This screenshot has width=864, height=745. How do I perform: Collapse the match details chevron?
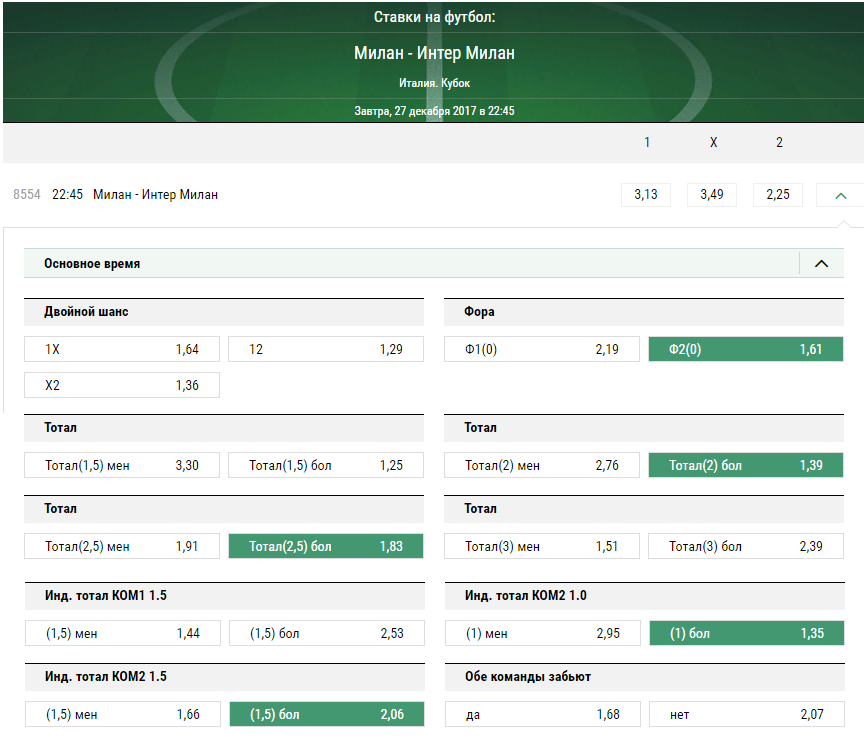tap(840, 195)
